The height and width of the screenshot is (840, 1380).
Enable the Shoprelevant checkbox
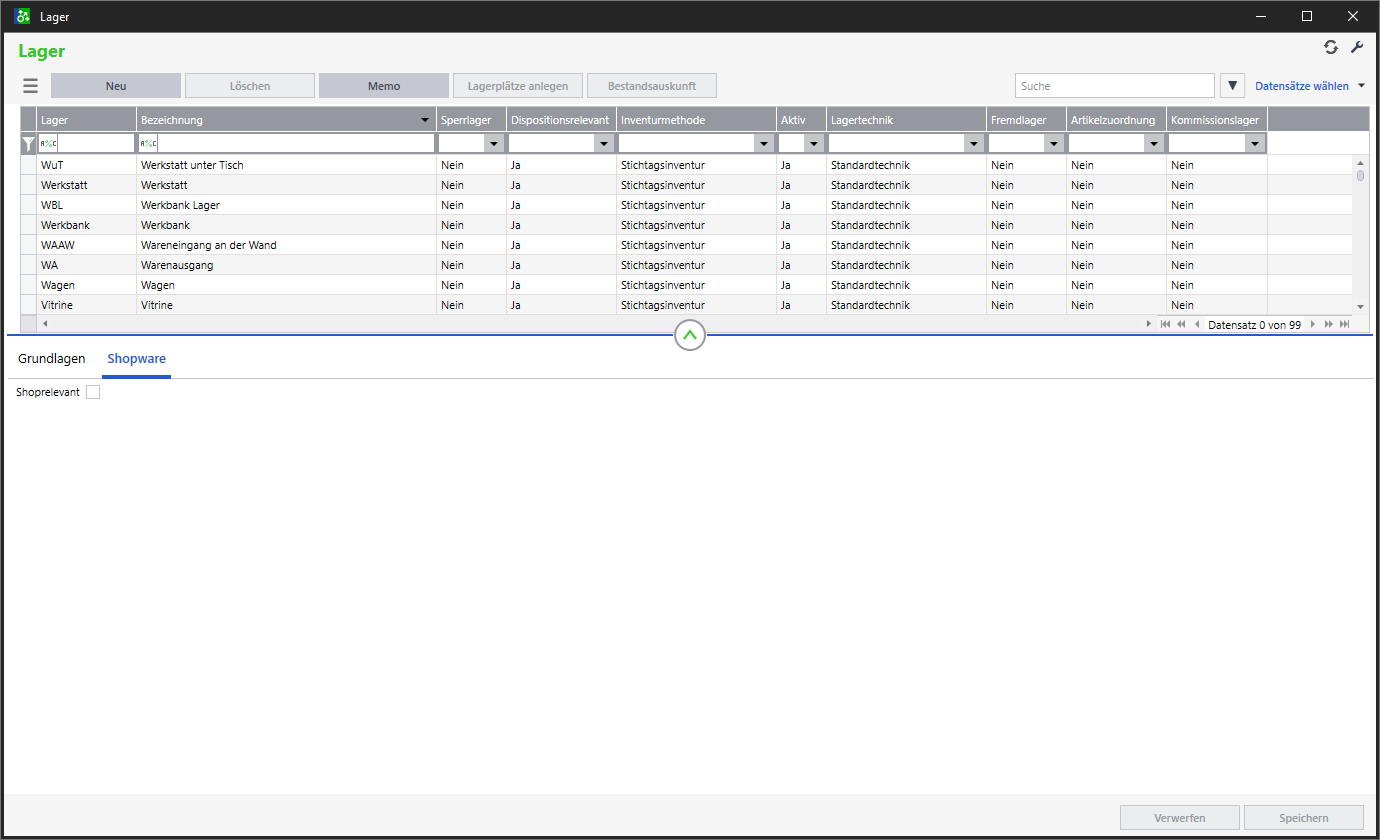click(x=93, y=393)
